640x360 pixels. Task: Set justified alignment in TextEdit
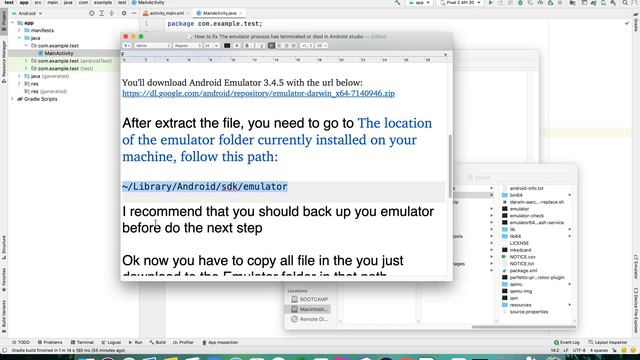(x=293, y=46)
